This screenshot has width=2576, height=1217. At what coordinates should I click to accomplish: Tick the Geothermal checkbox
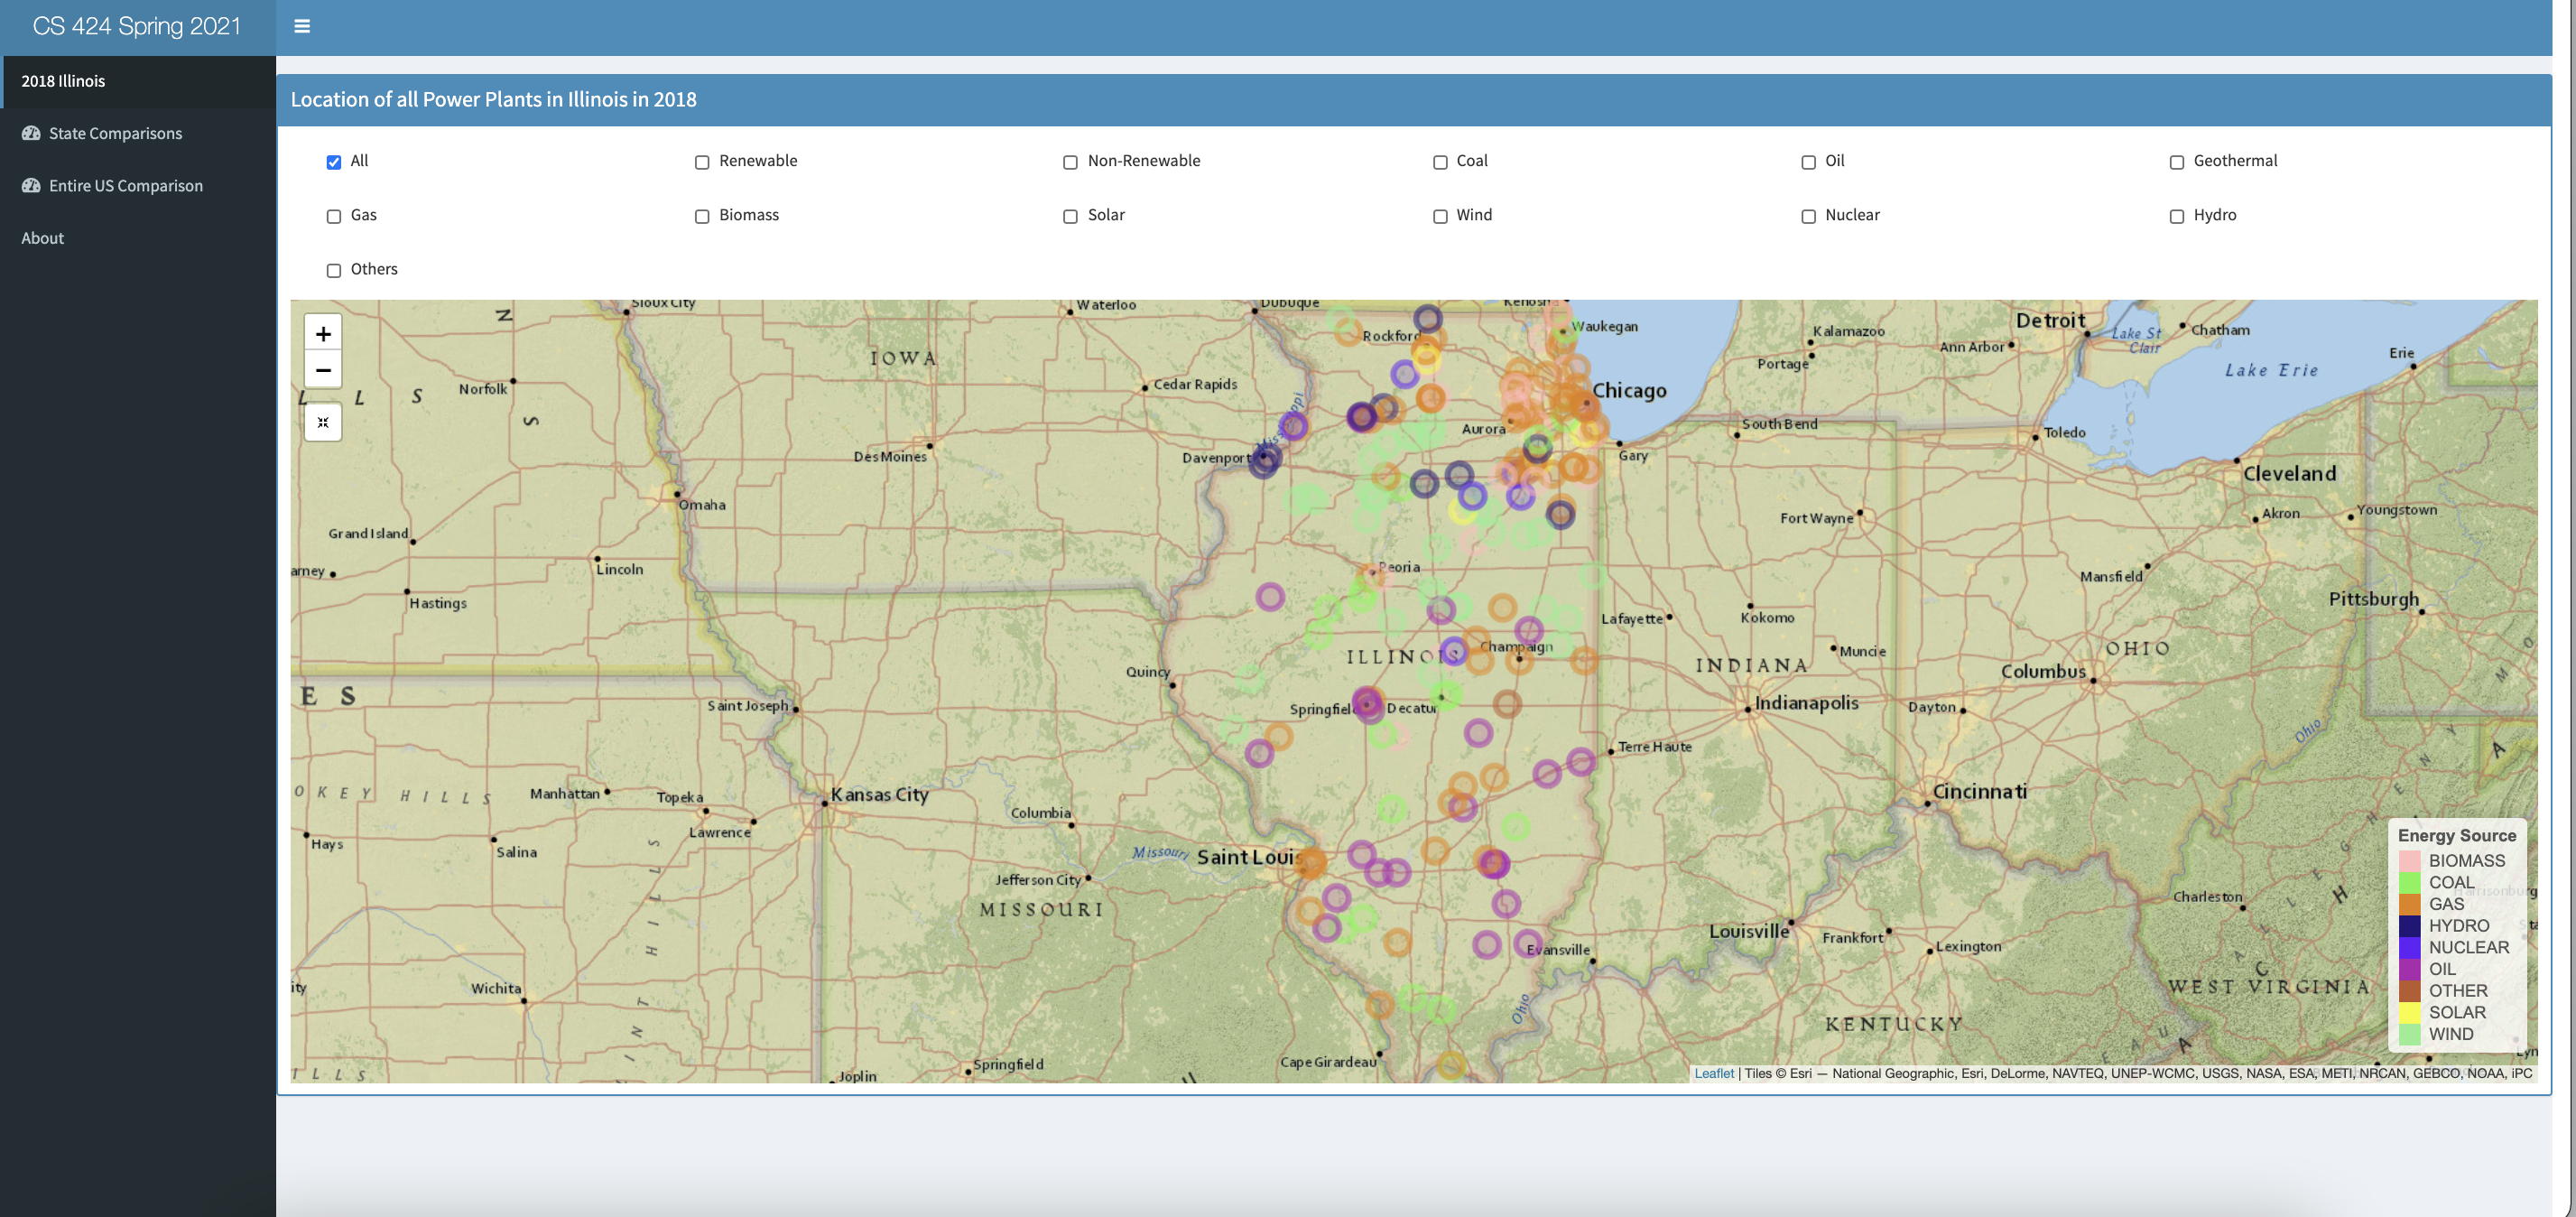coord(2176,162)
